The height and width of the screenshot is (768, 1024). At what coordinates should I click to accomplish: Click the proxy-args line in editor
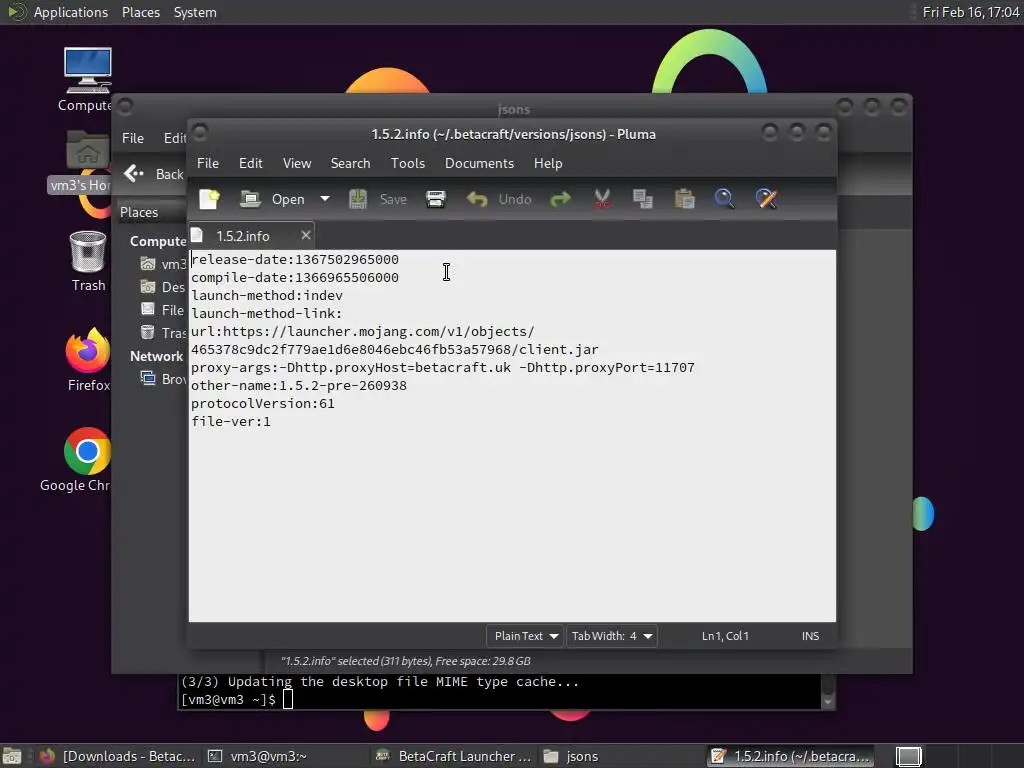[x=443, y=368]
